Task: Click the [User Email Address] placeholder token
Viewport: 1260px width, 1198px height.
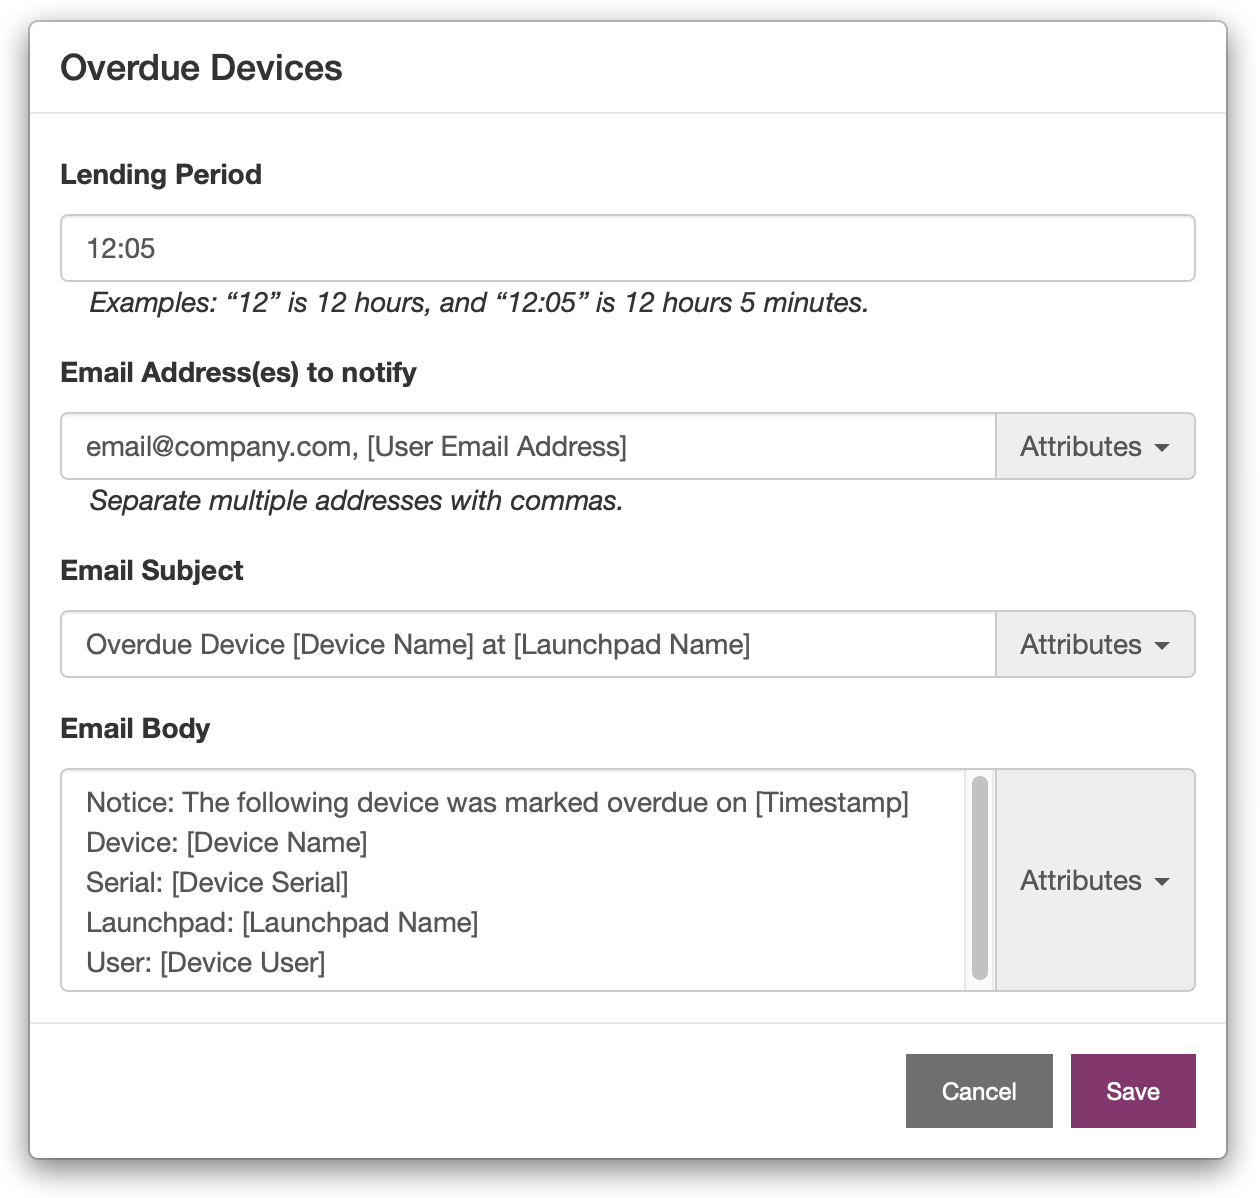Action: click(498, 447)
